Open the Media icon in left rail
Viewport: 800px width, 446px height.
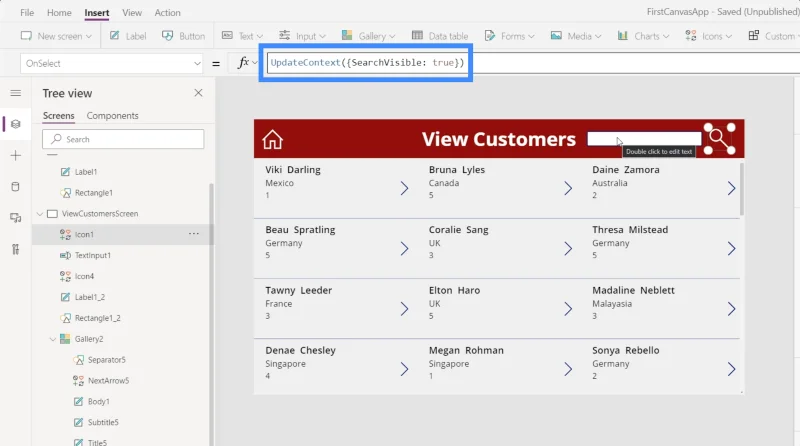click(16, 218)
